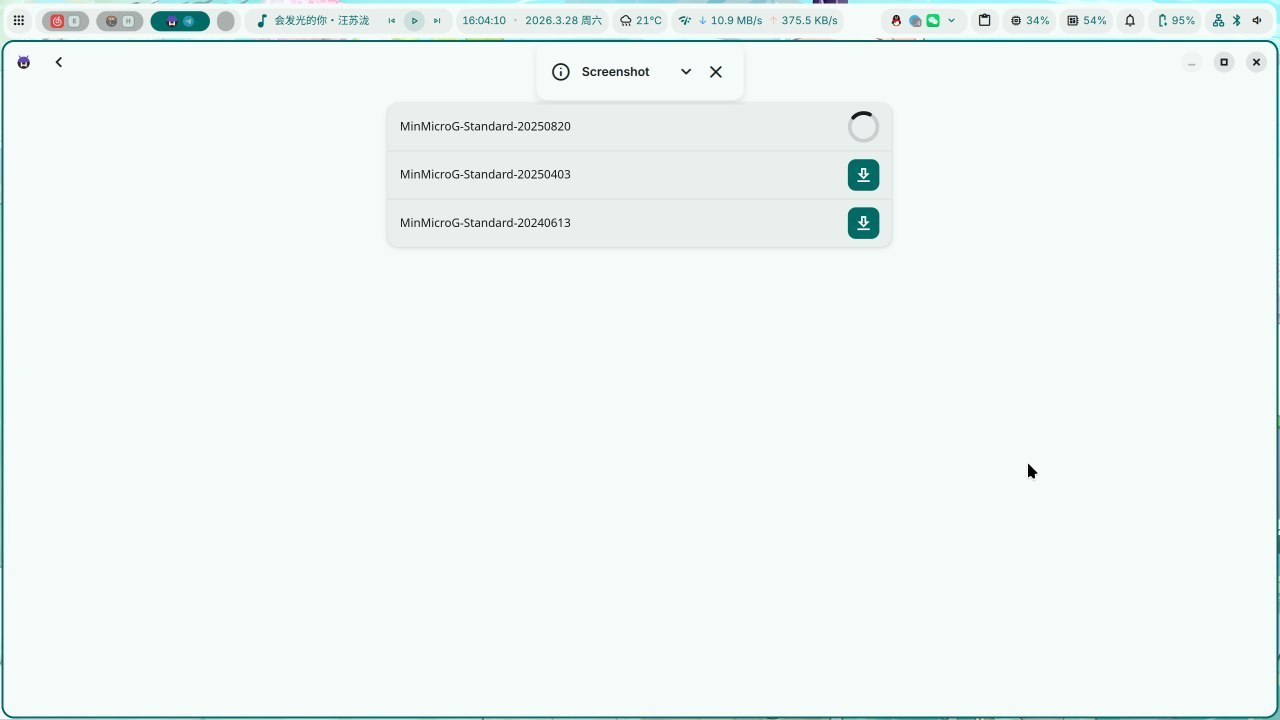The width and height of the screenshot is (1280, 720).
Task: Play the current music track
Action: [x=414, y=20]
